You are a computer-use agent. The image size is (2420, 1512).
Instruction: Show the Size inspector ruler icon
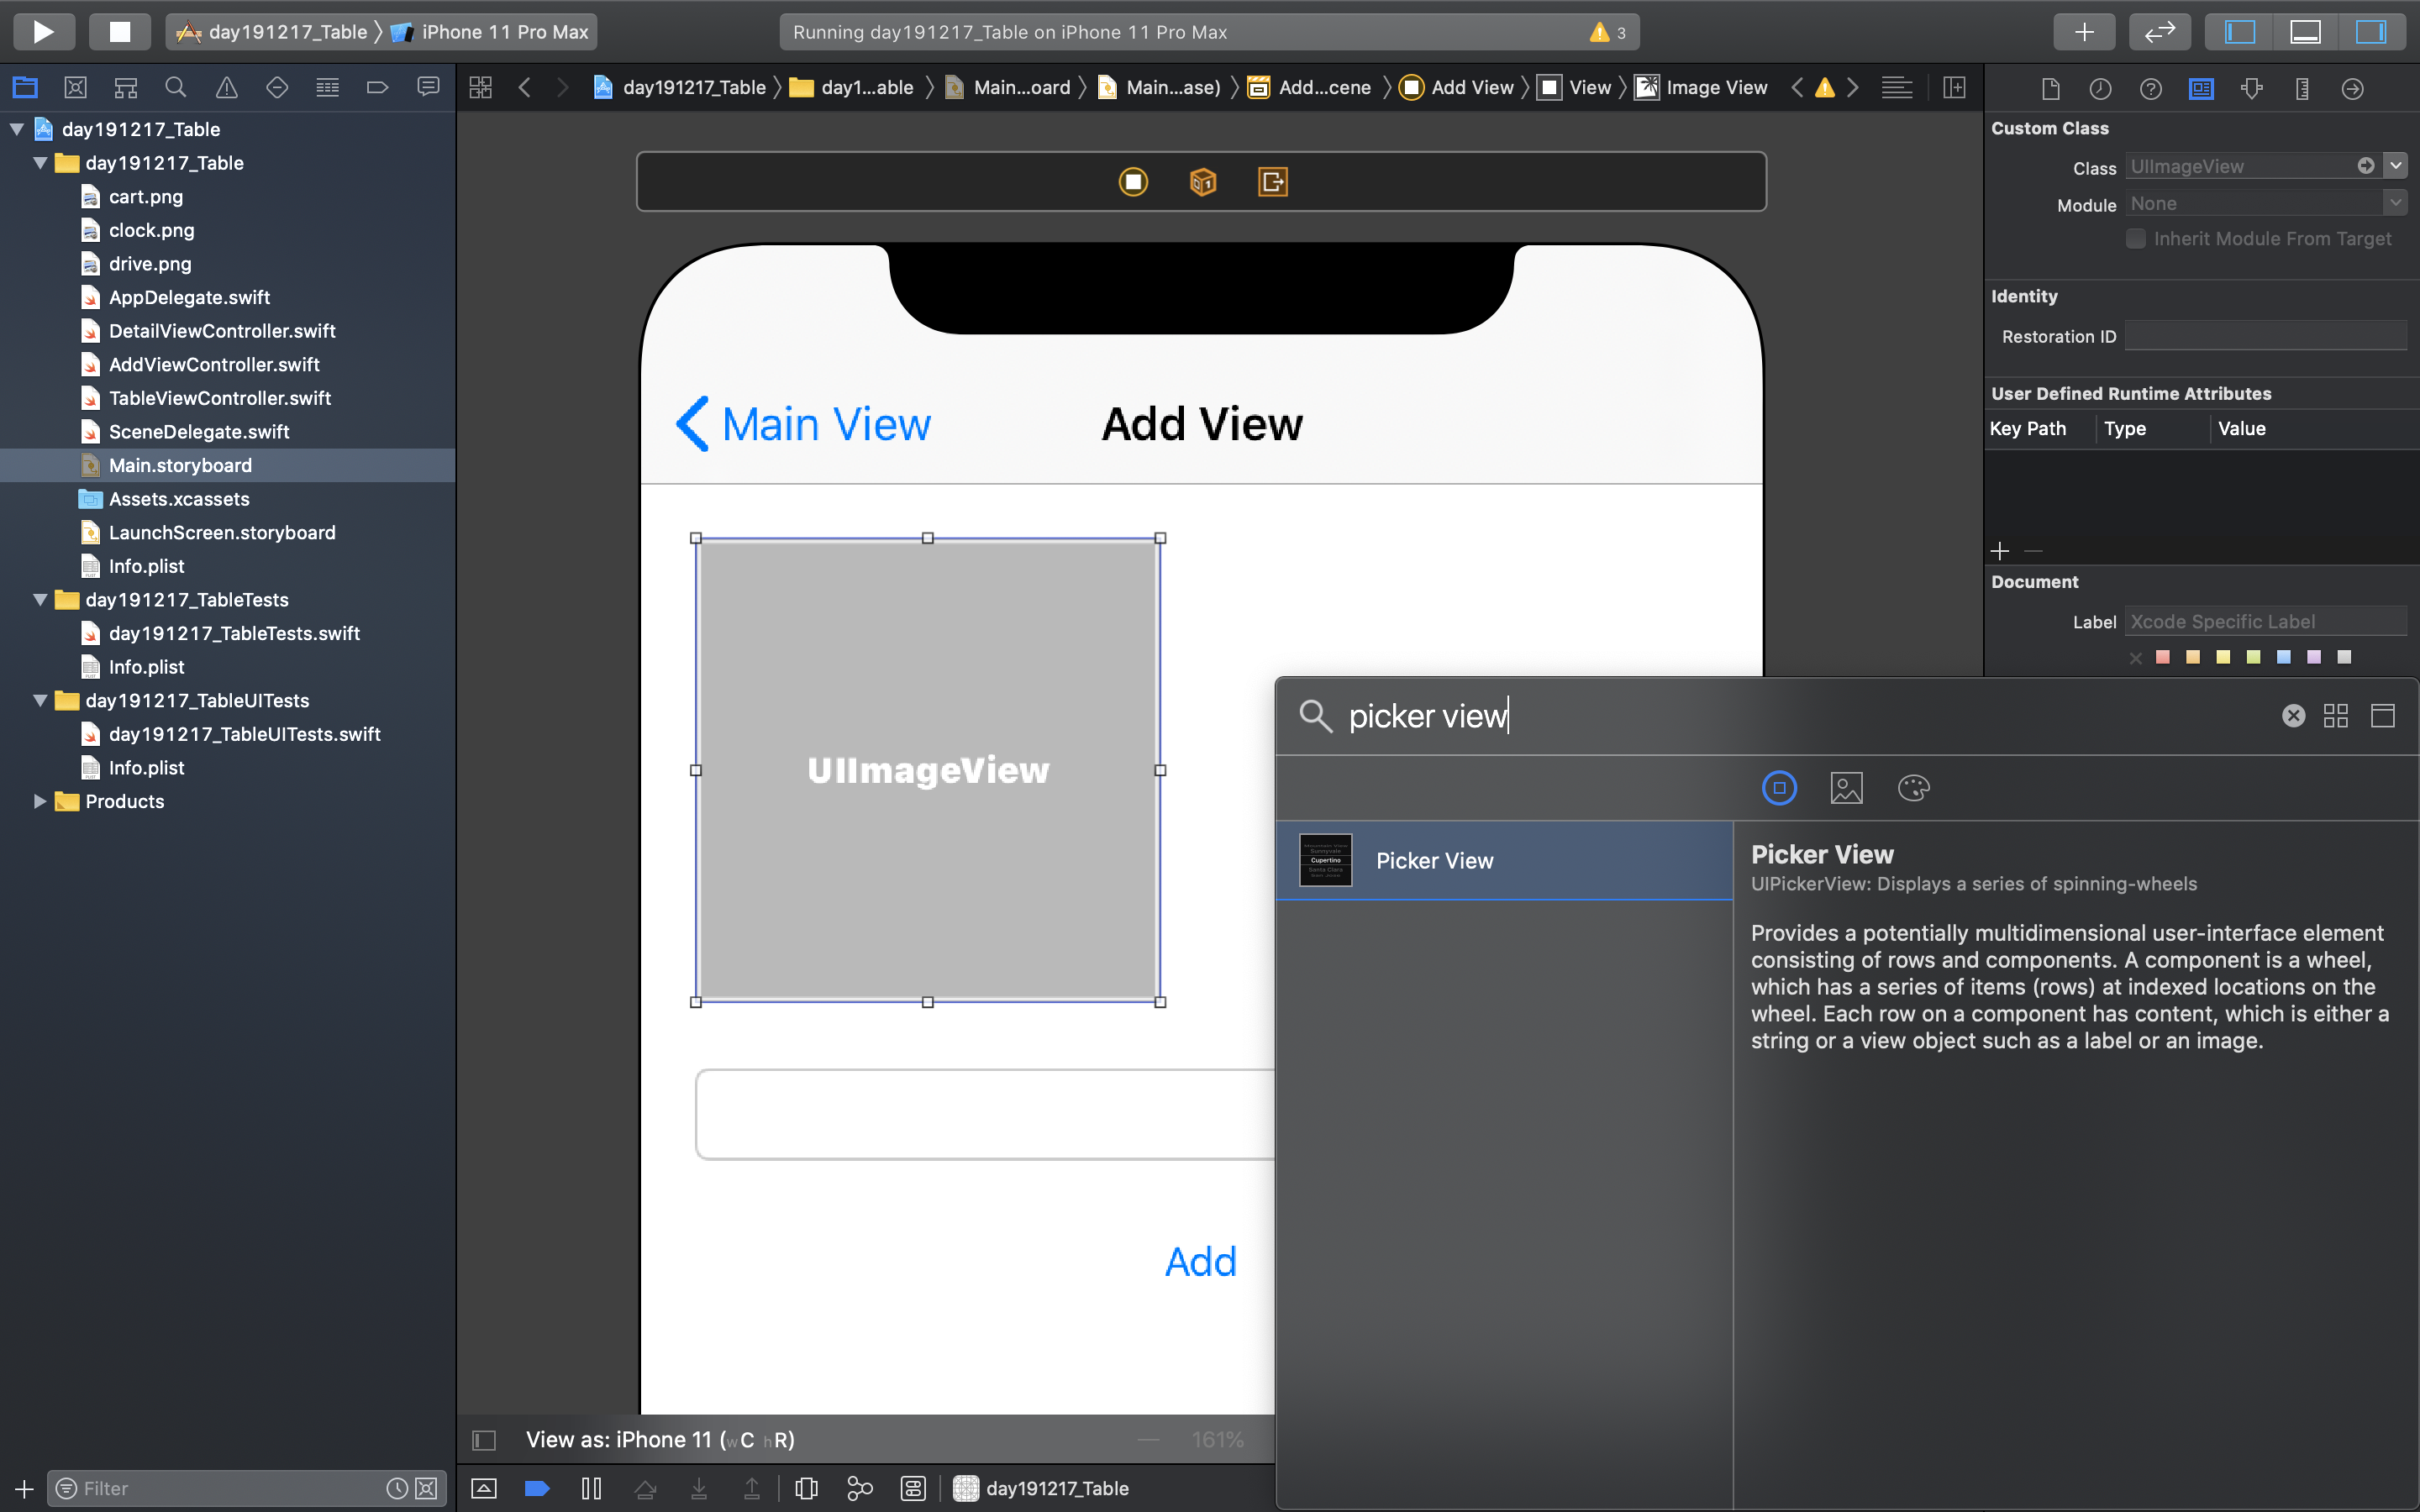click(2302, 88)
